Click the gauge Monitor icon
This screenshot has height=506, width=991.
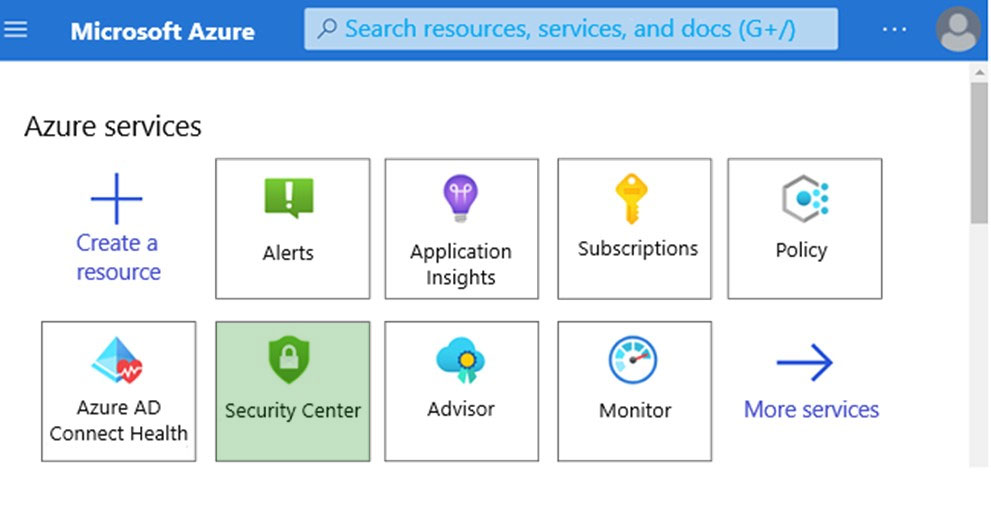tap(633, 360)
